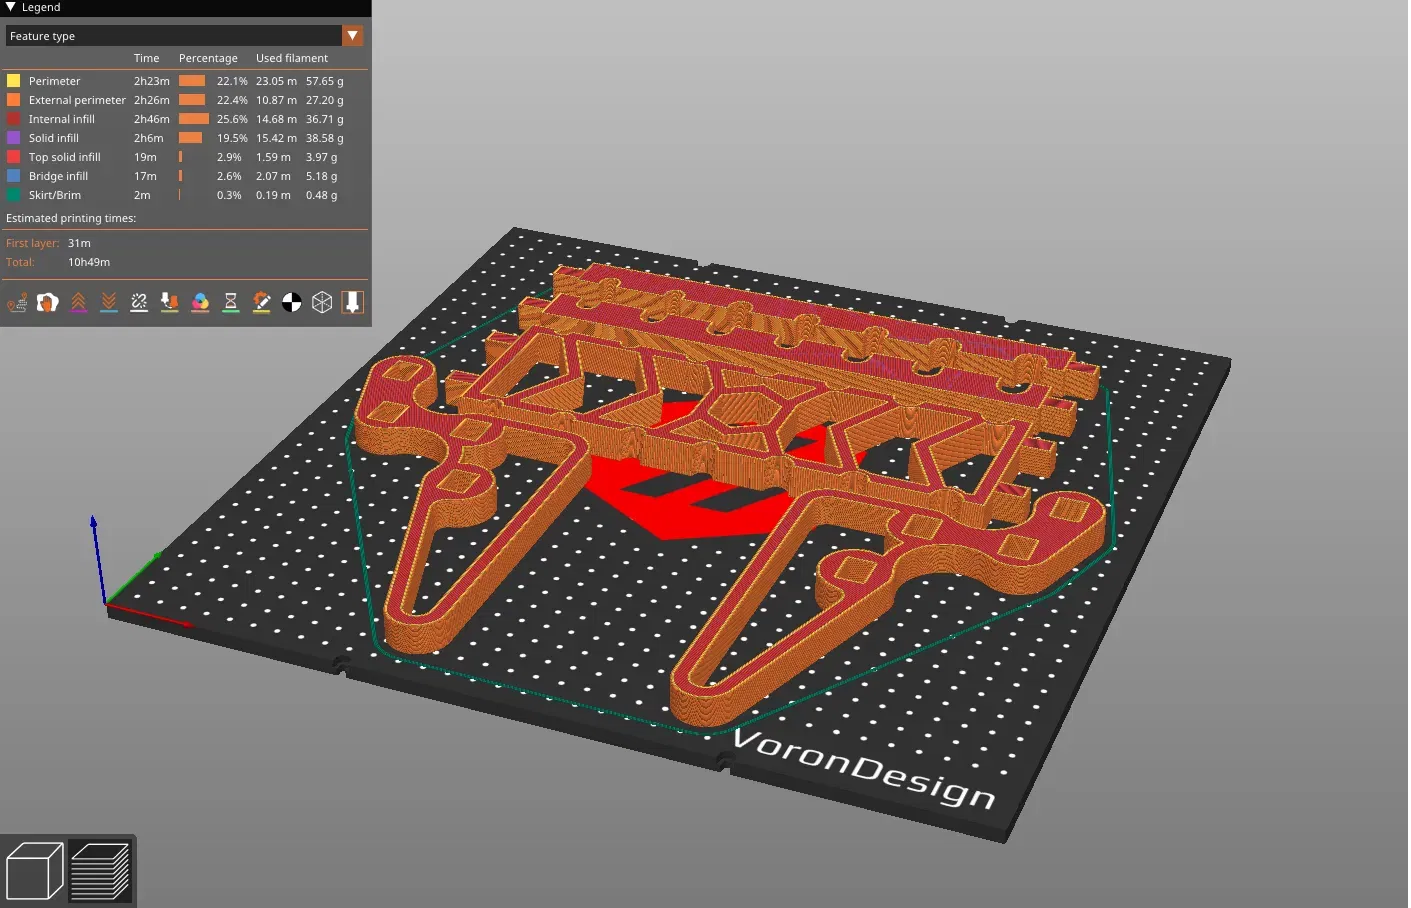Collapse the Legend panel triangle
This screenshot has height=908, width=1411.
(11, 7)
